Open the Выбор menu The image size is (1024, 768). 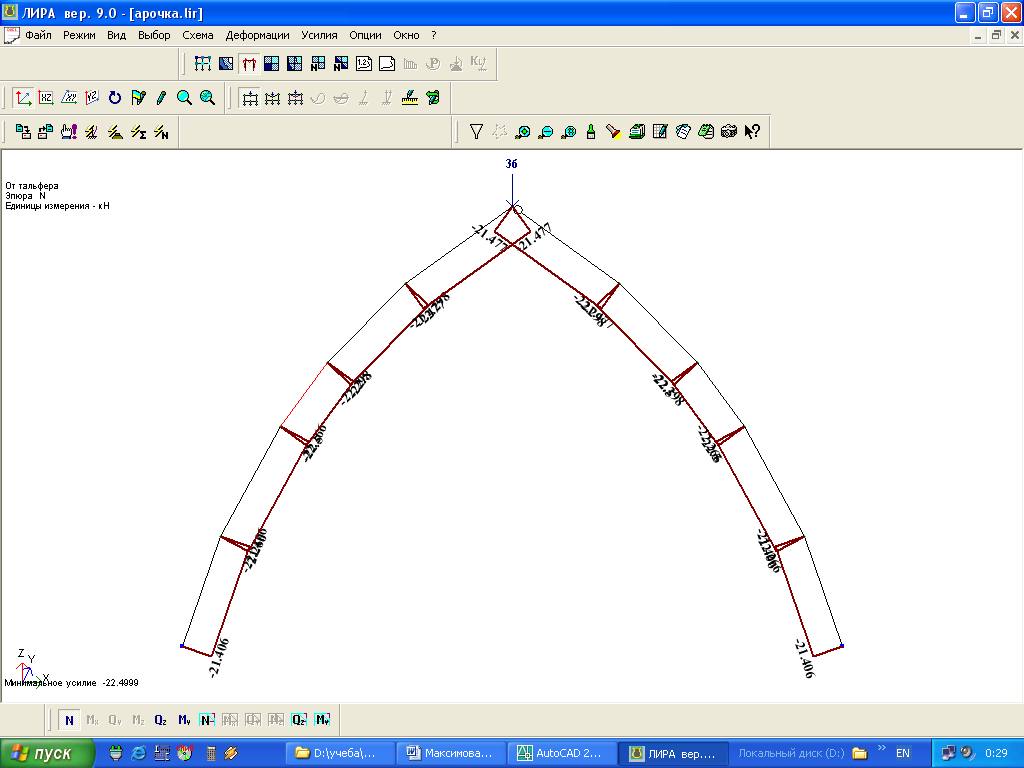click(x=154, y=35)
